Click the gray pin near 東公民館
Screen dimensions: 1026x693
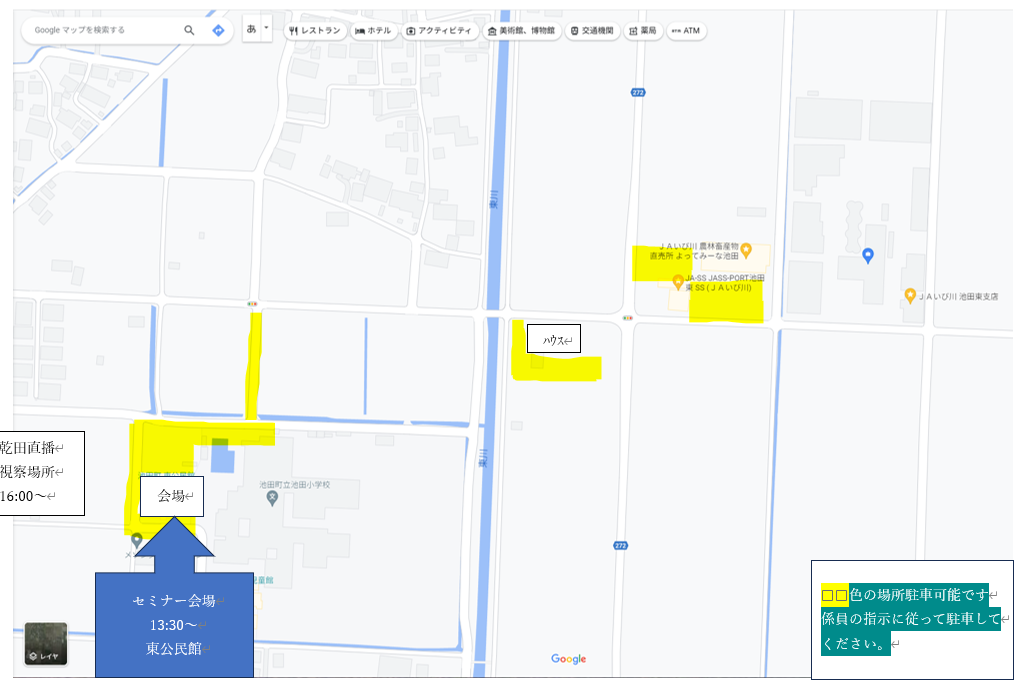coord(136,541)
